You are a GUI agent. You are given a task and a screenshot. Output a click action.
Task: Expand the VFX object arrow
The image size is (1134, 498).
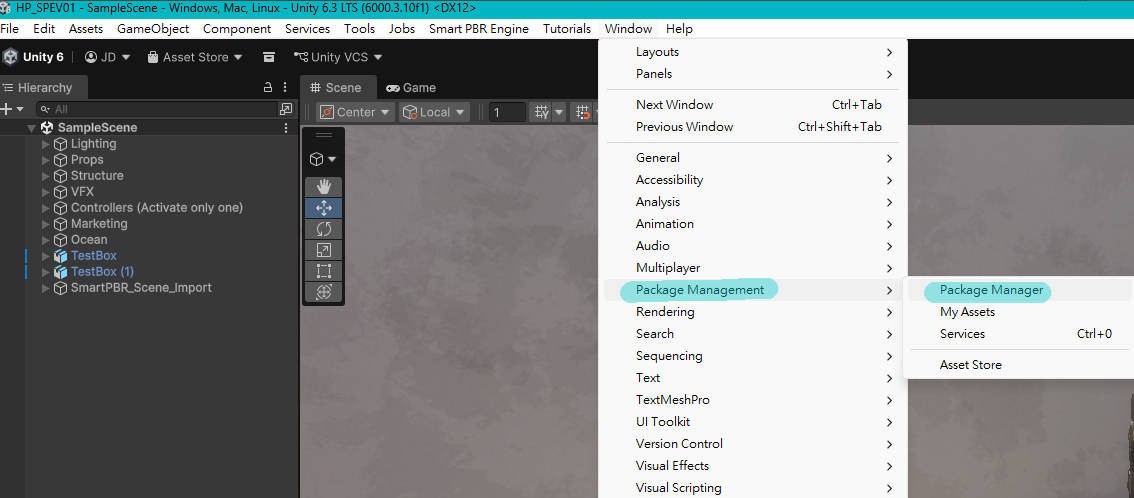(46, 192)
